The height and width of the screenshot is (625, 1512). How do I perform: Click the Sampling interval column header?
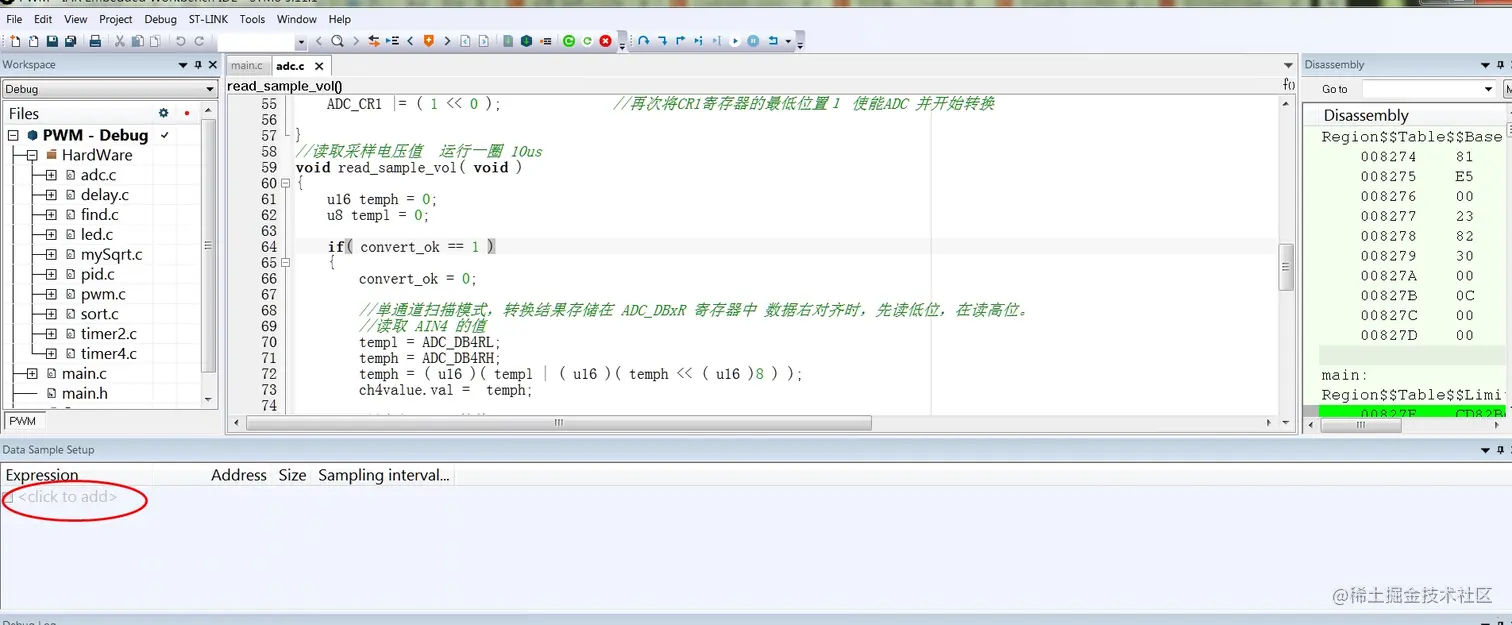[384, 475]
